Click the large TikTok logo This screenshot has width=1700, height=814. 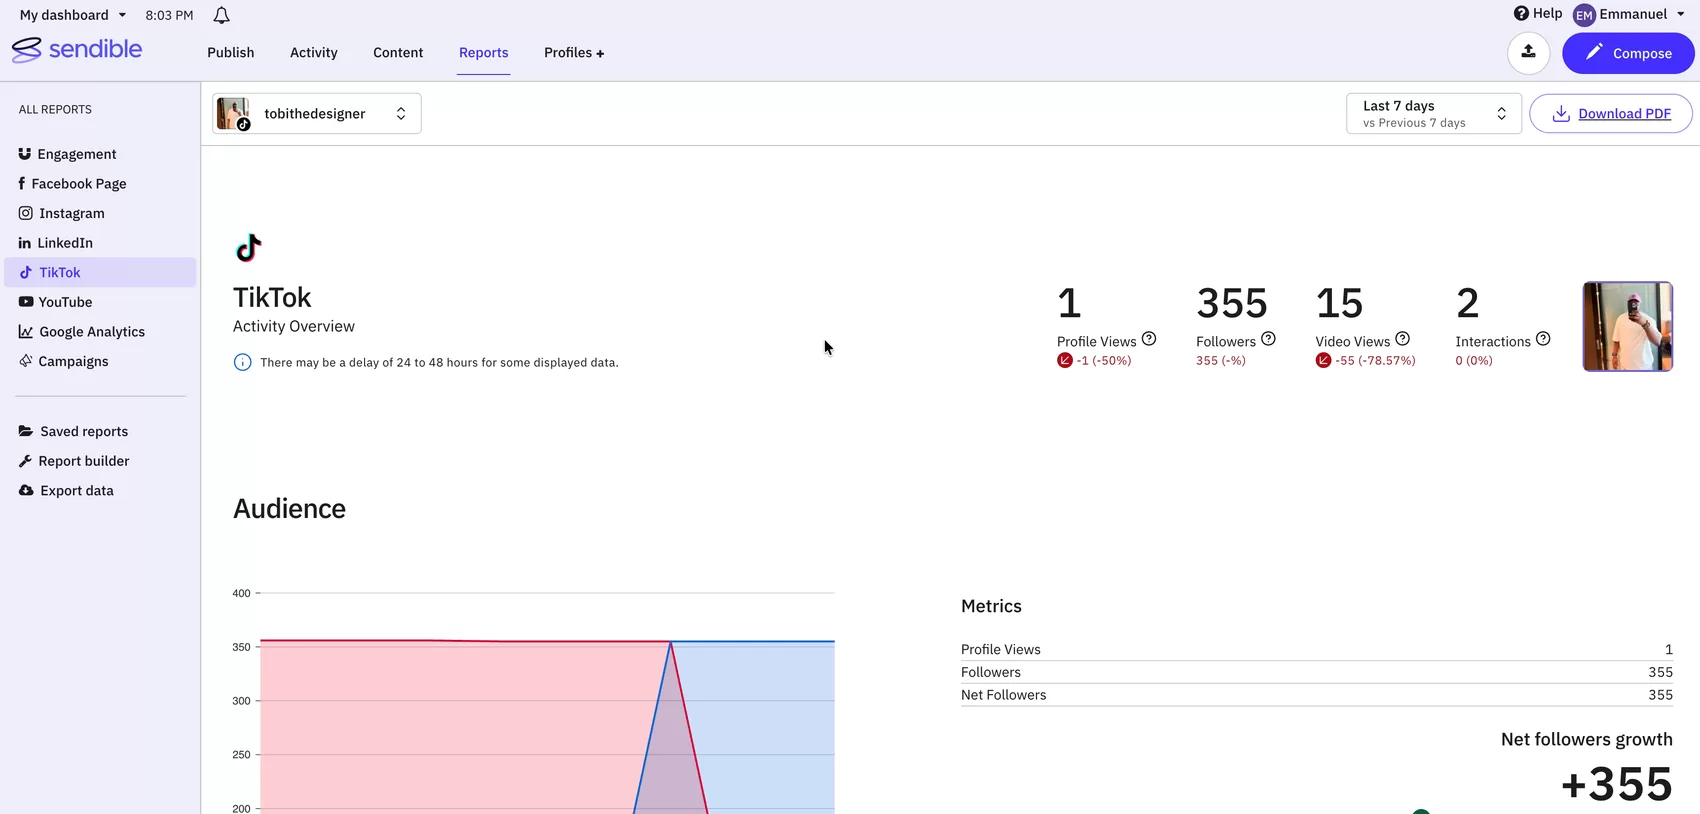tap(248, 247)
